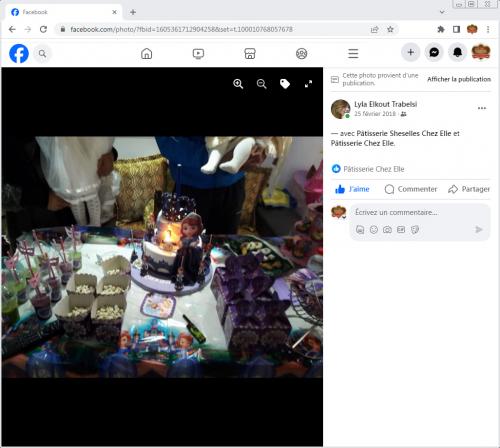
Task: Open Lyla Elkout Trabelsi profile picture
Action: [x=340, y=109]
